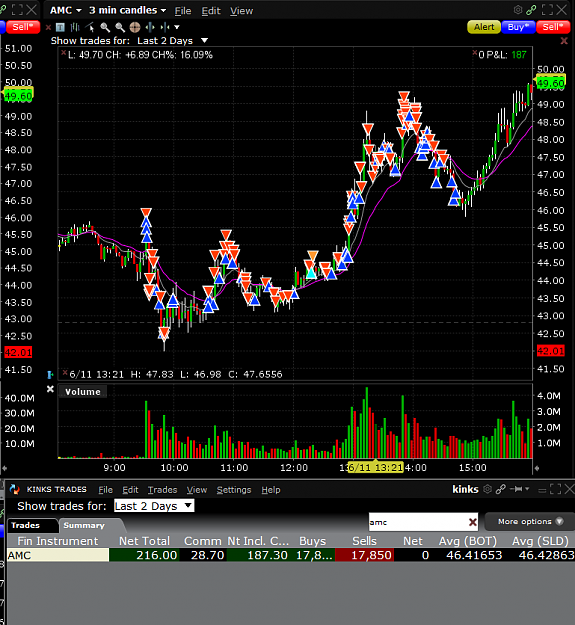The width and height of the screenshot is (575, 625).
Task: Select the AMC row in summary table
Action: (x=291, y=555)
